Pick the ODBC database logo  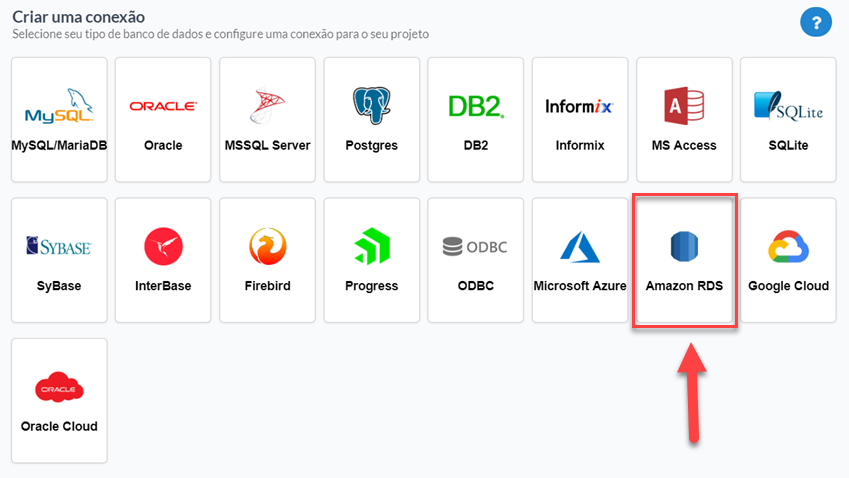click(x=475, y=247)
